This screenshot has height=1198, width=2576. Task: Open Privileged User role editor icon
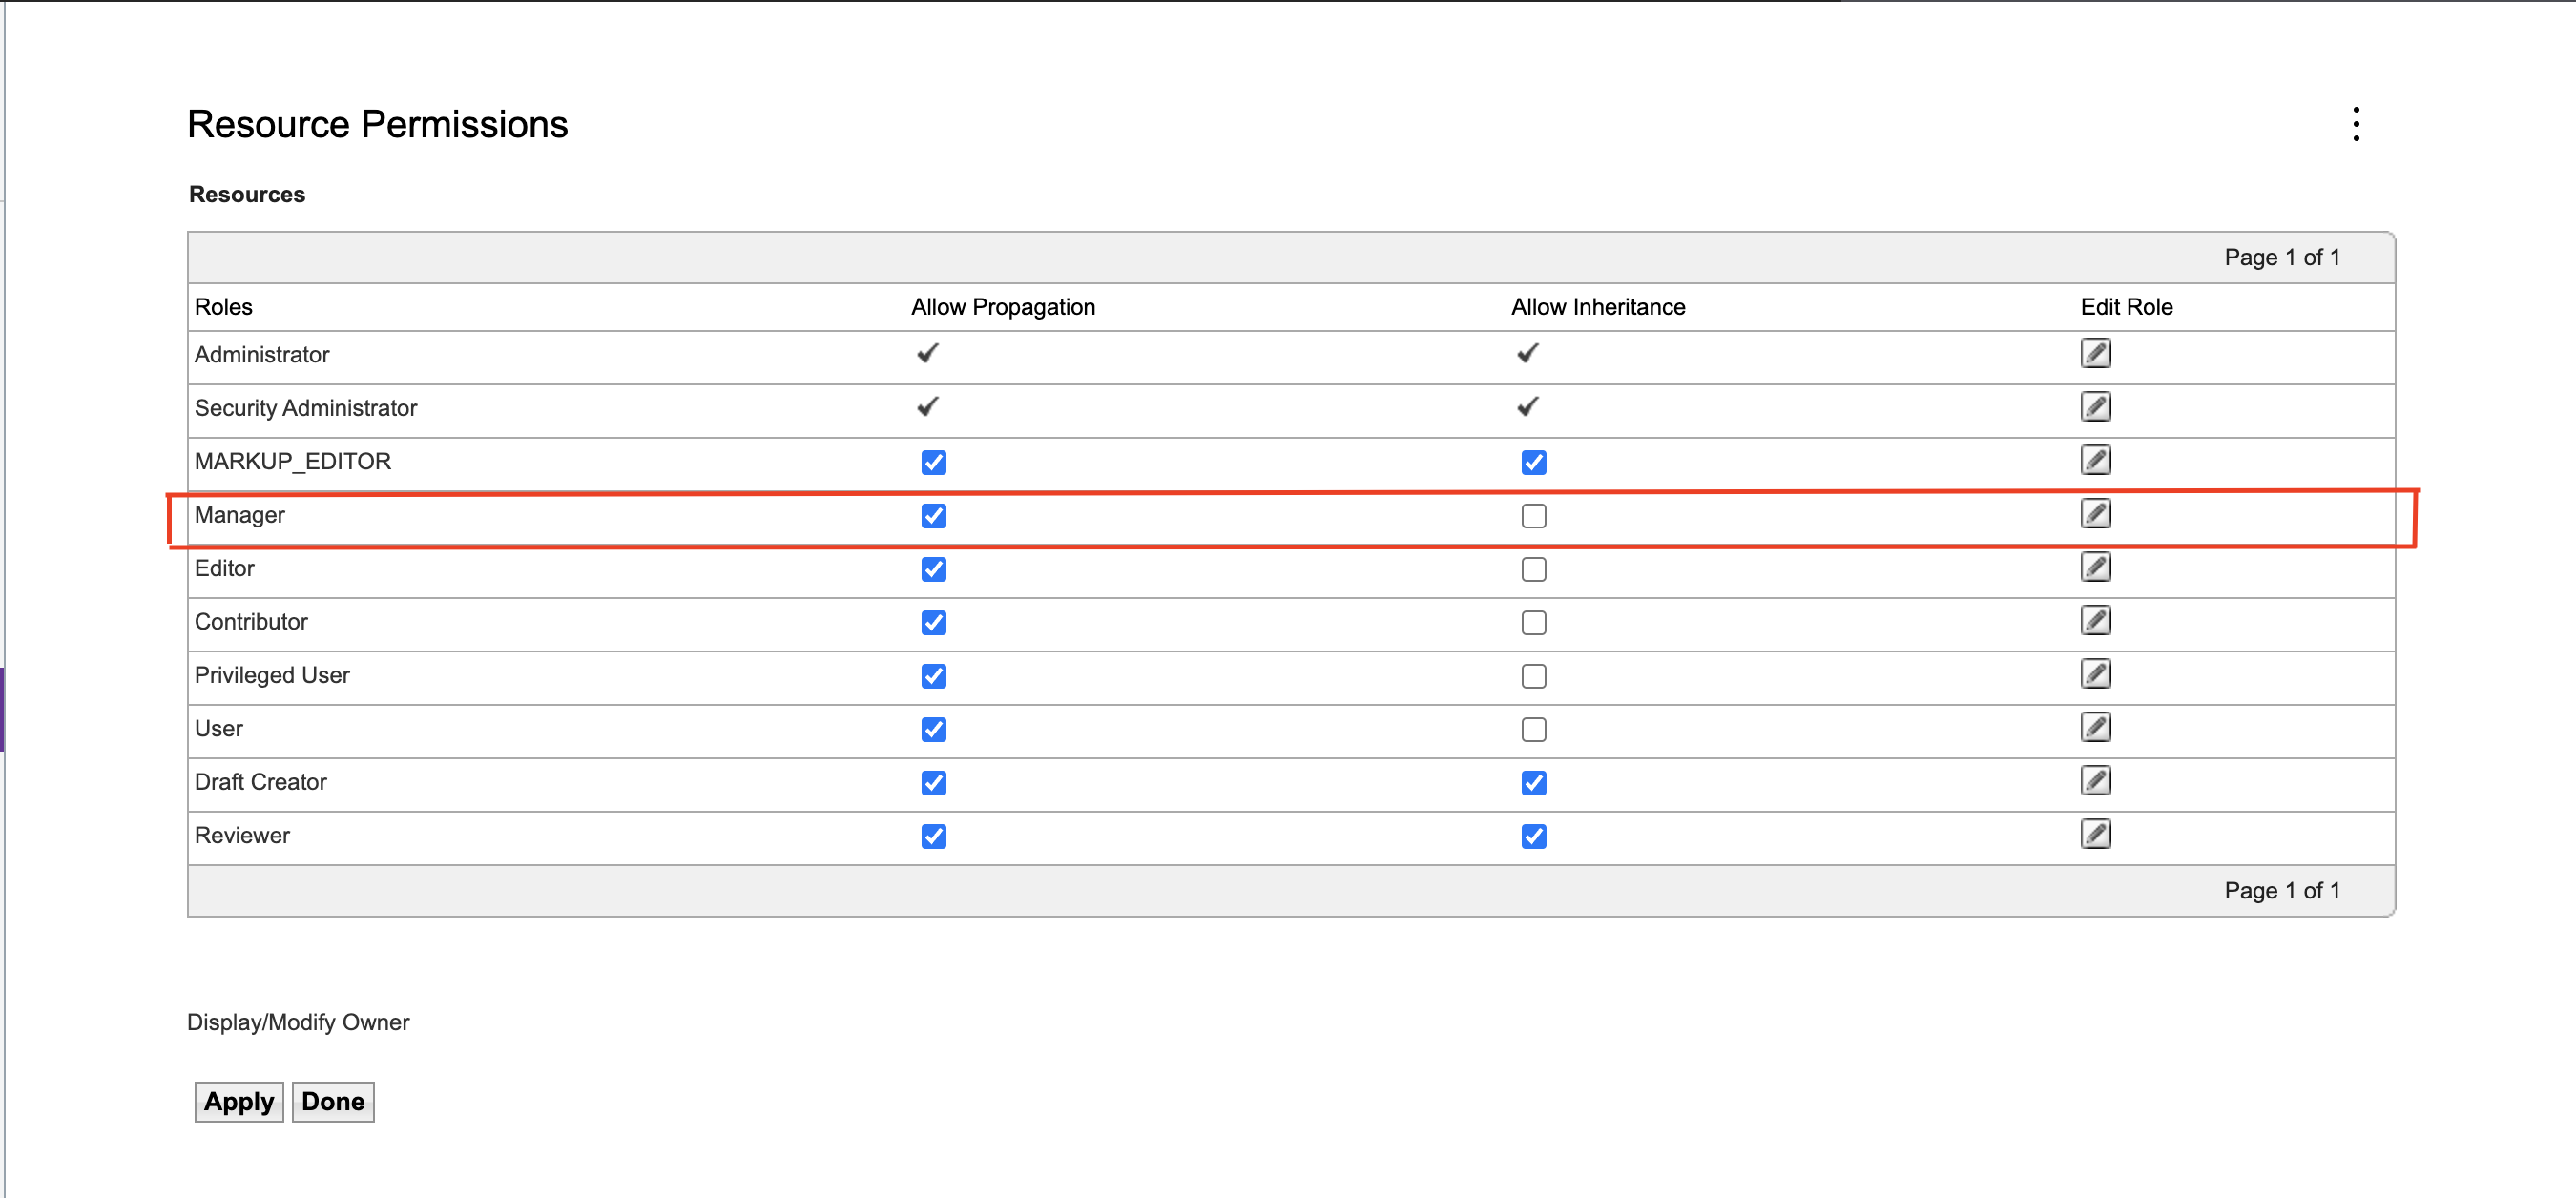tap(2095, 674)
